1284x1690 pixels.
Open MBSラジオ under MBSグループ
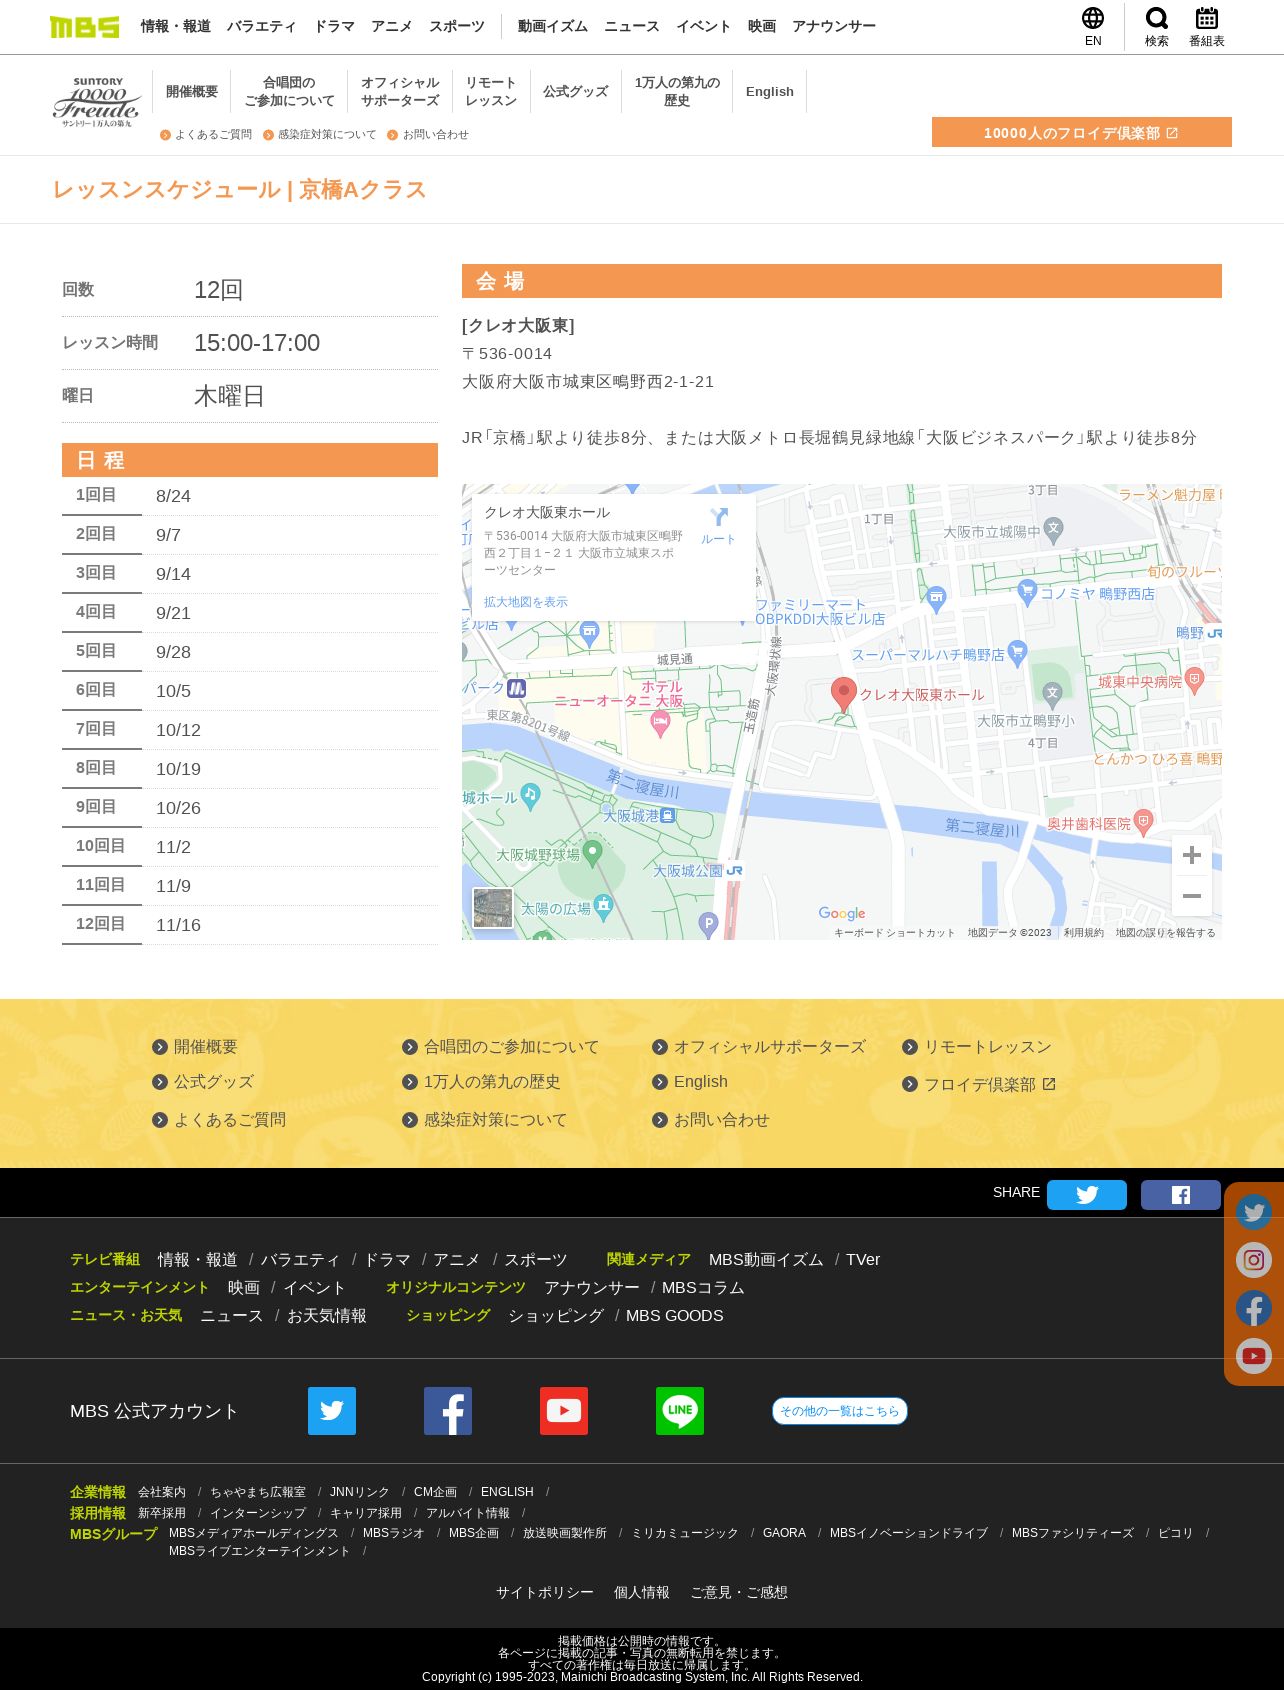coord(394,1533)
